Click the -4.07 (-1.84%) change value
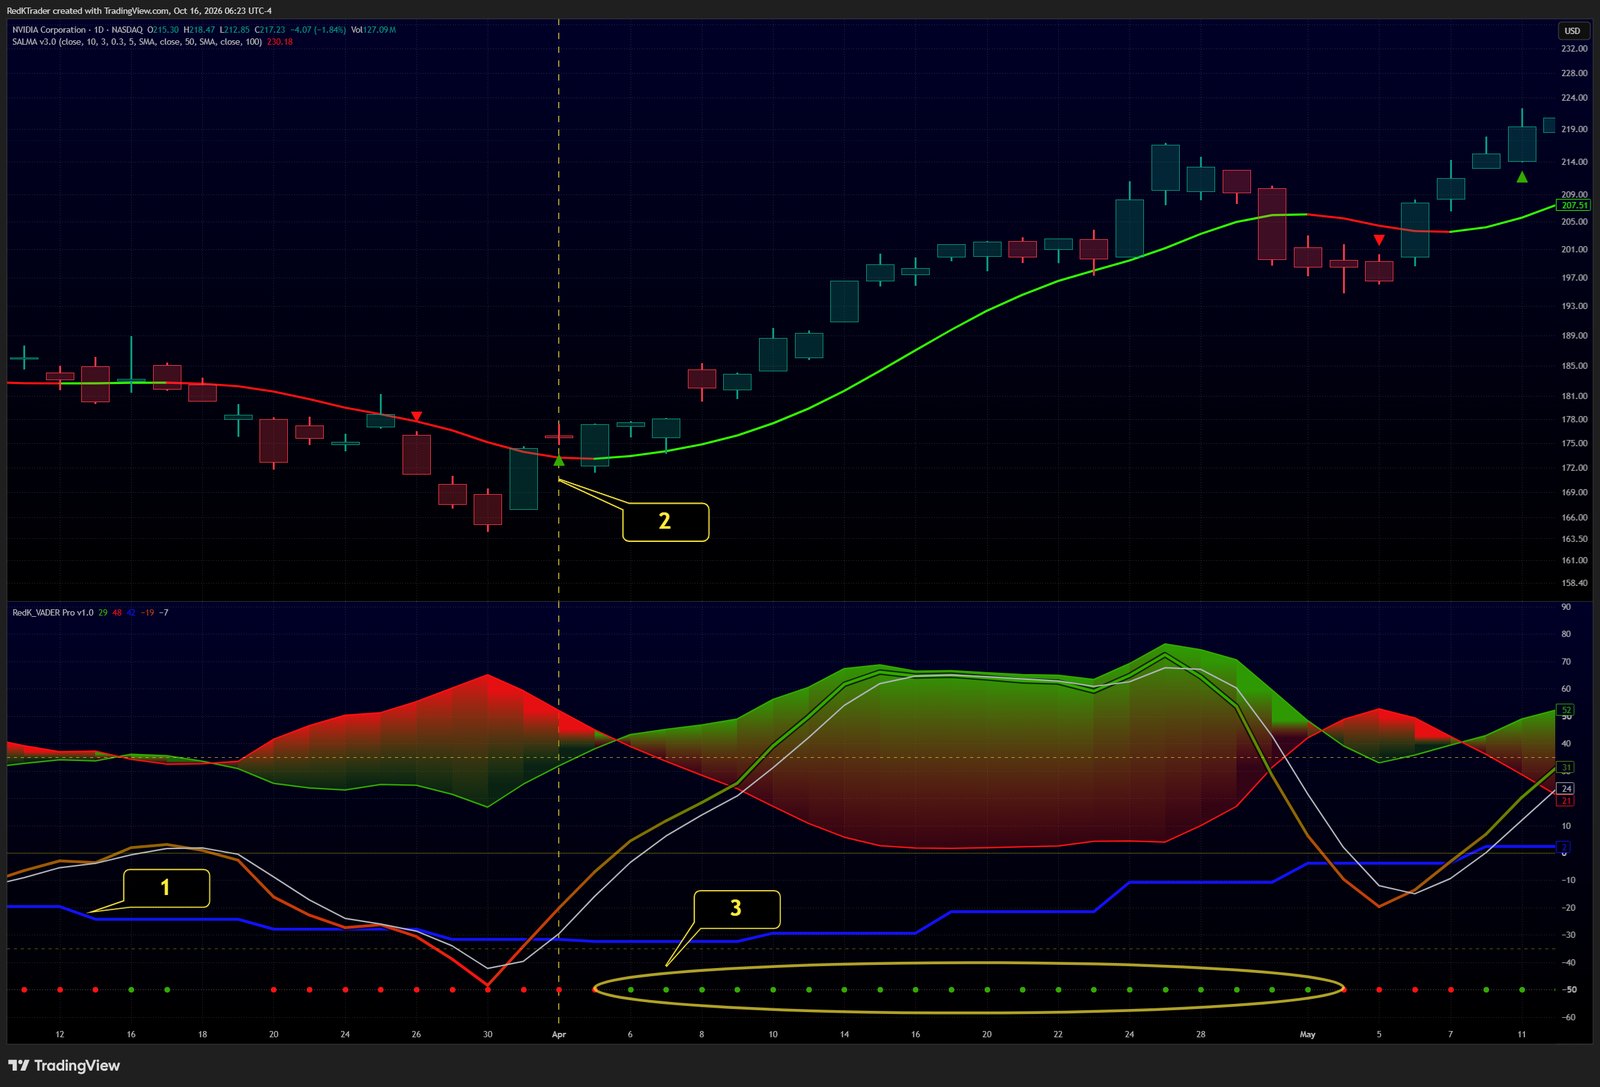Viewport: 1600px width, 1087px height. [x=318, y=30]
